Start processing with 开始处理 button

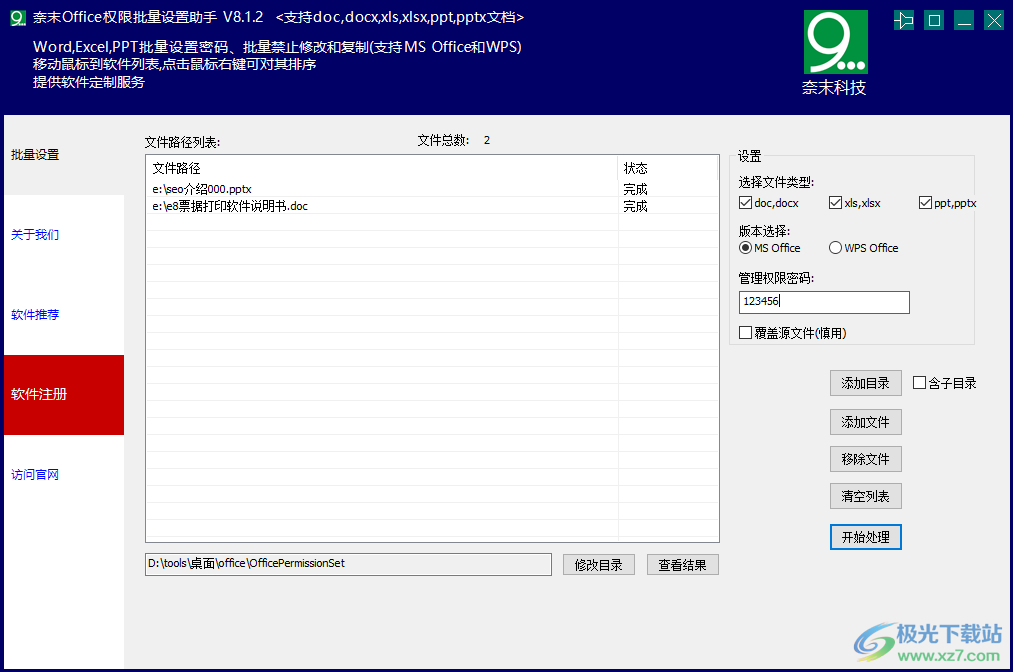click(x=866, y=537)
